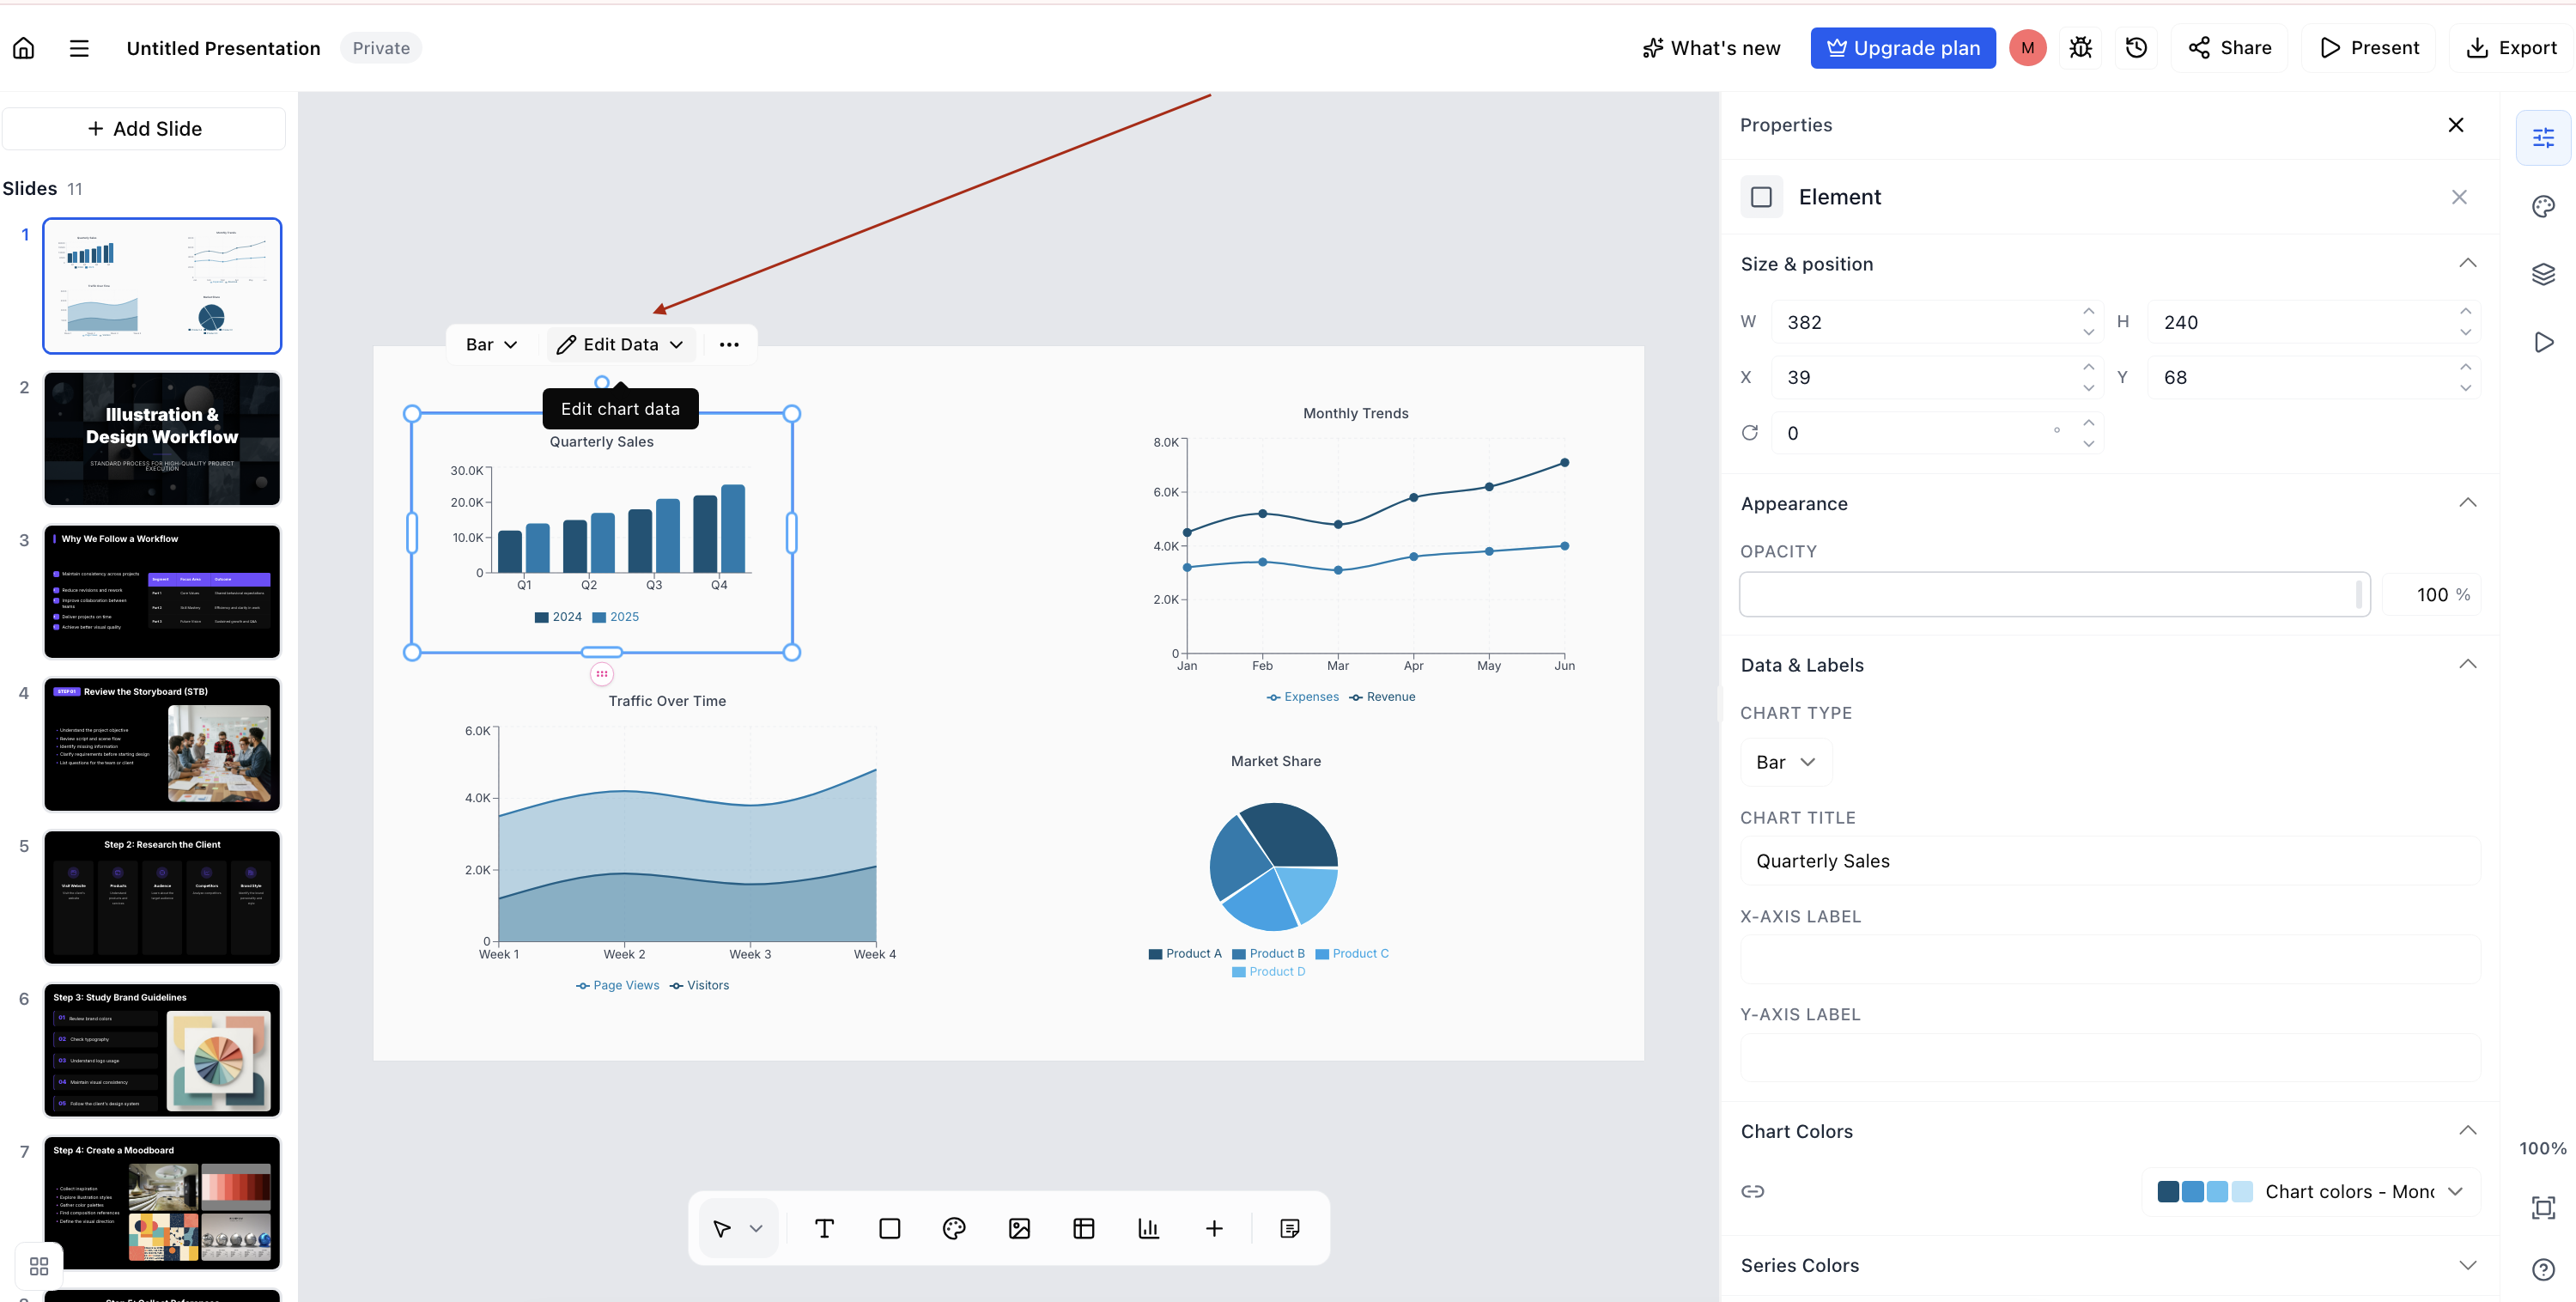Insert a table with the table icon
The height and width of the screenshot is (1302, 2576).
coord(1084,1228)
